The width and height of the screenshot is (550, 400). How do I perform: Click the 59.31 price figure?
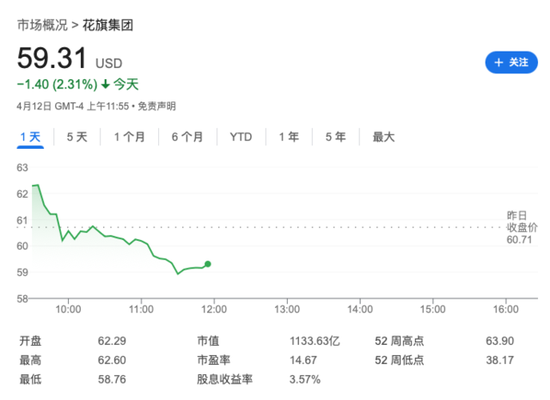tap(52, 58)
